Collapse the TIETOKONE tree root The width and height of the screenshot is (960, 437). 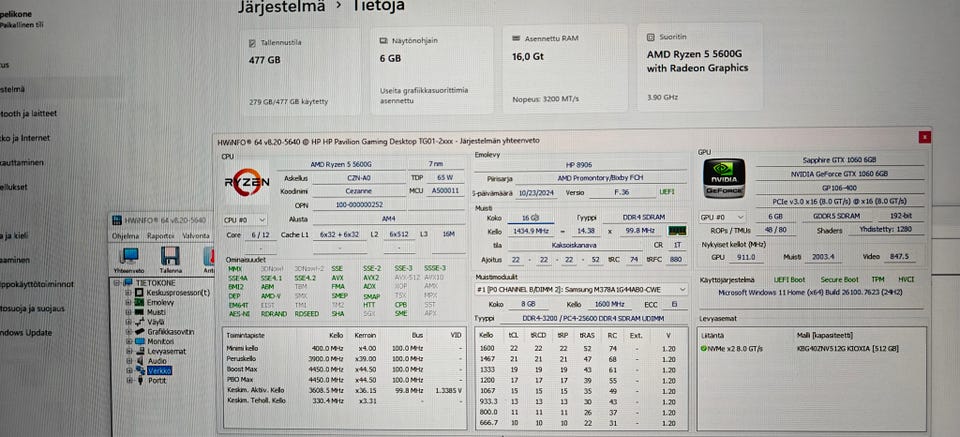117,283
